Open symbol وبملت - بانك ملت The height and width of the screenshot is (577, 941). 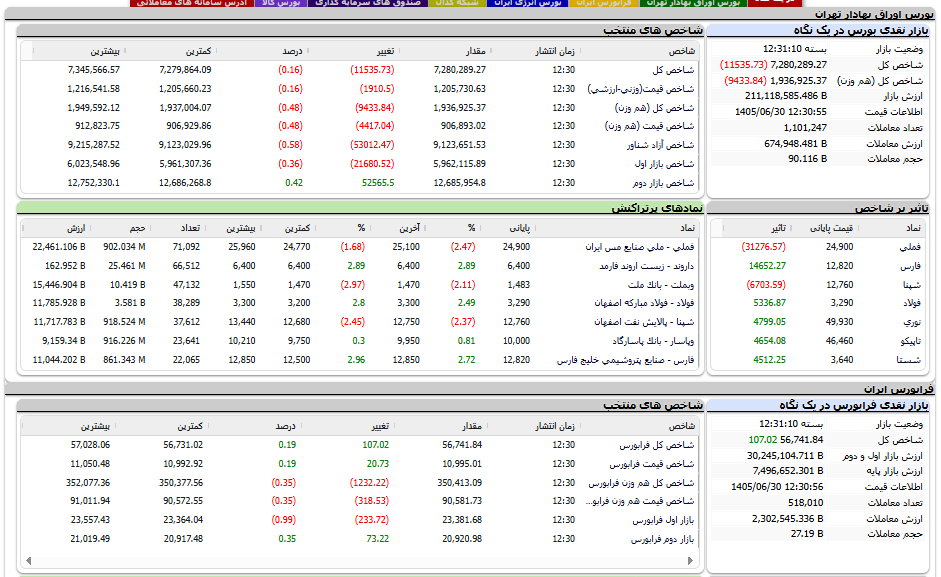(x=661, y=285)
